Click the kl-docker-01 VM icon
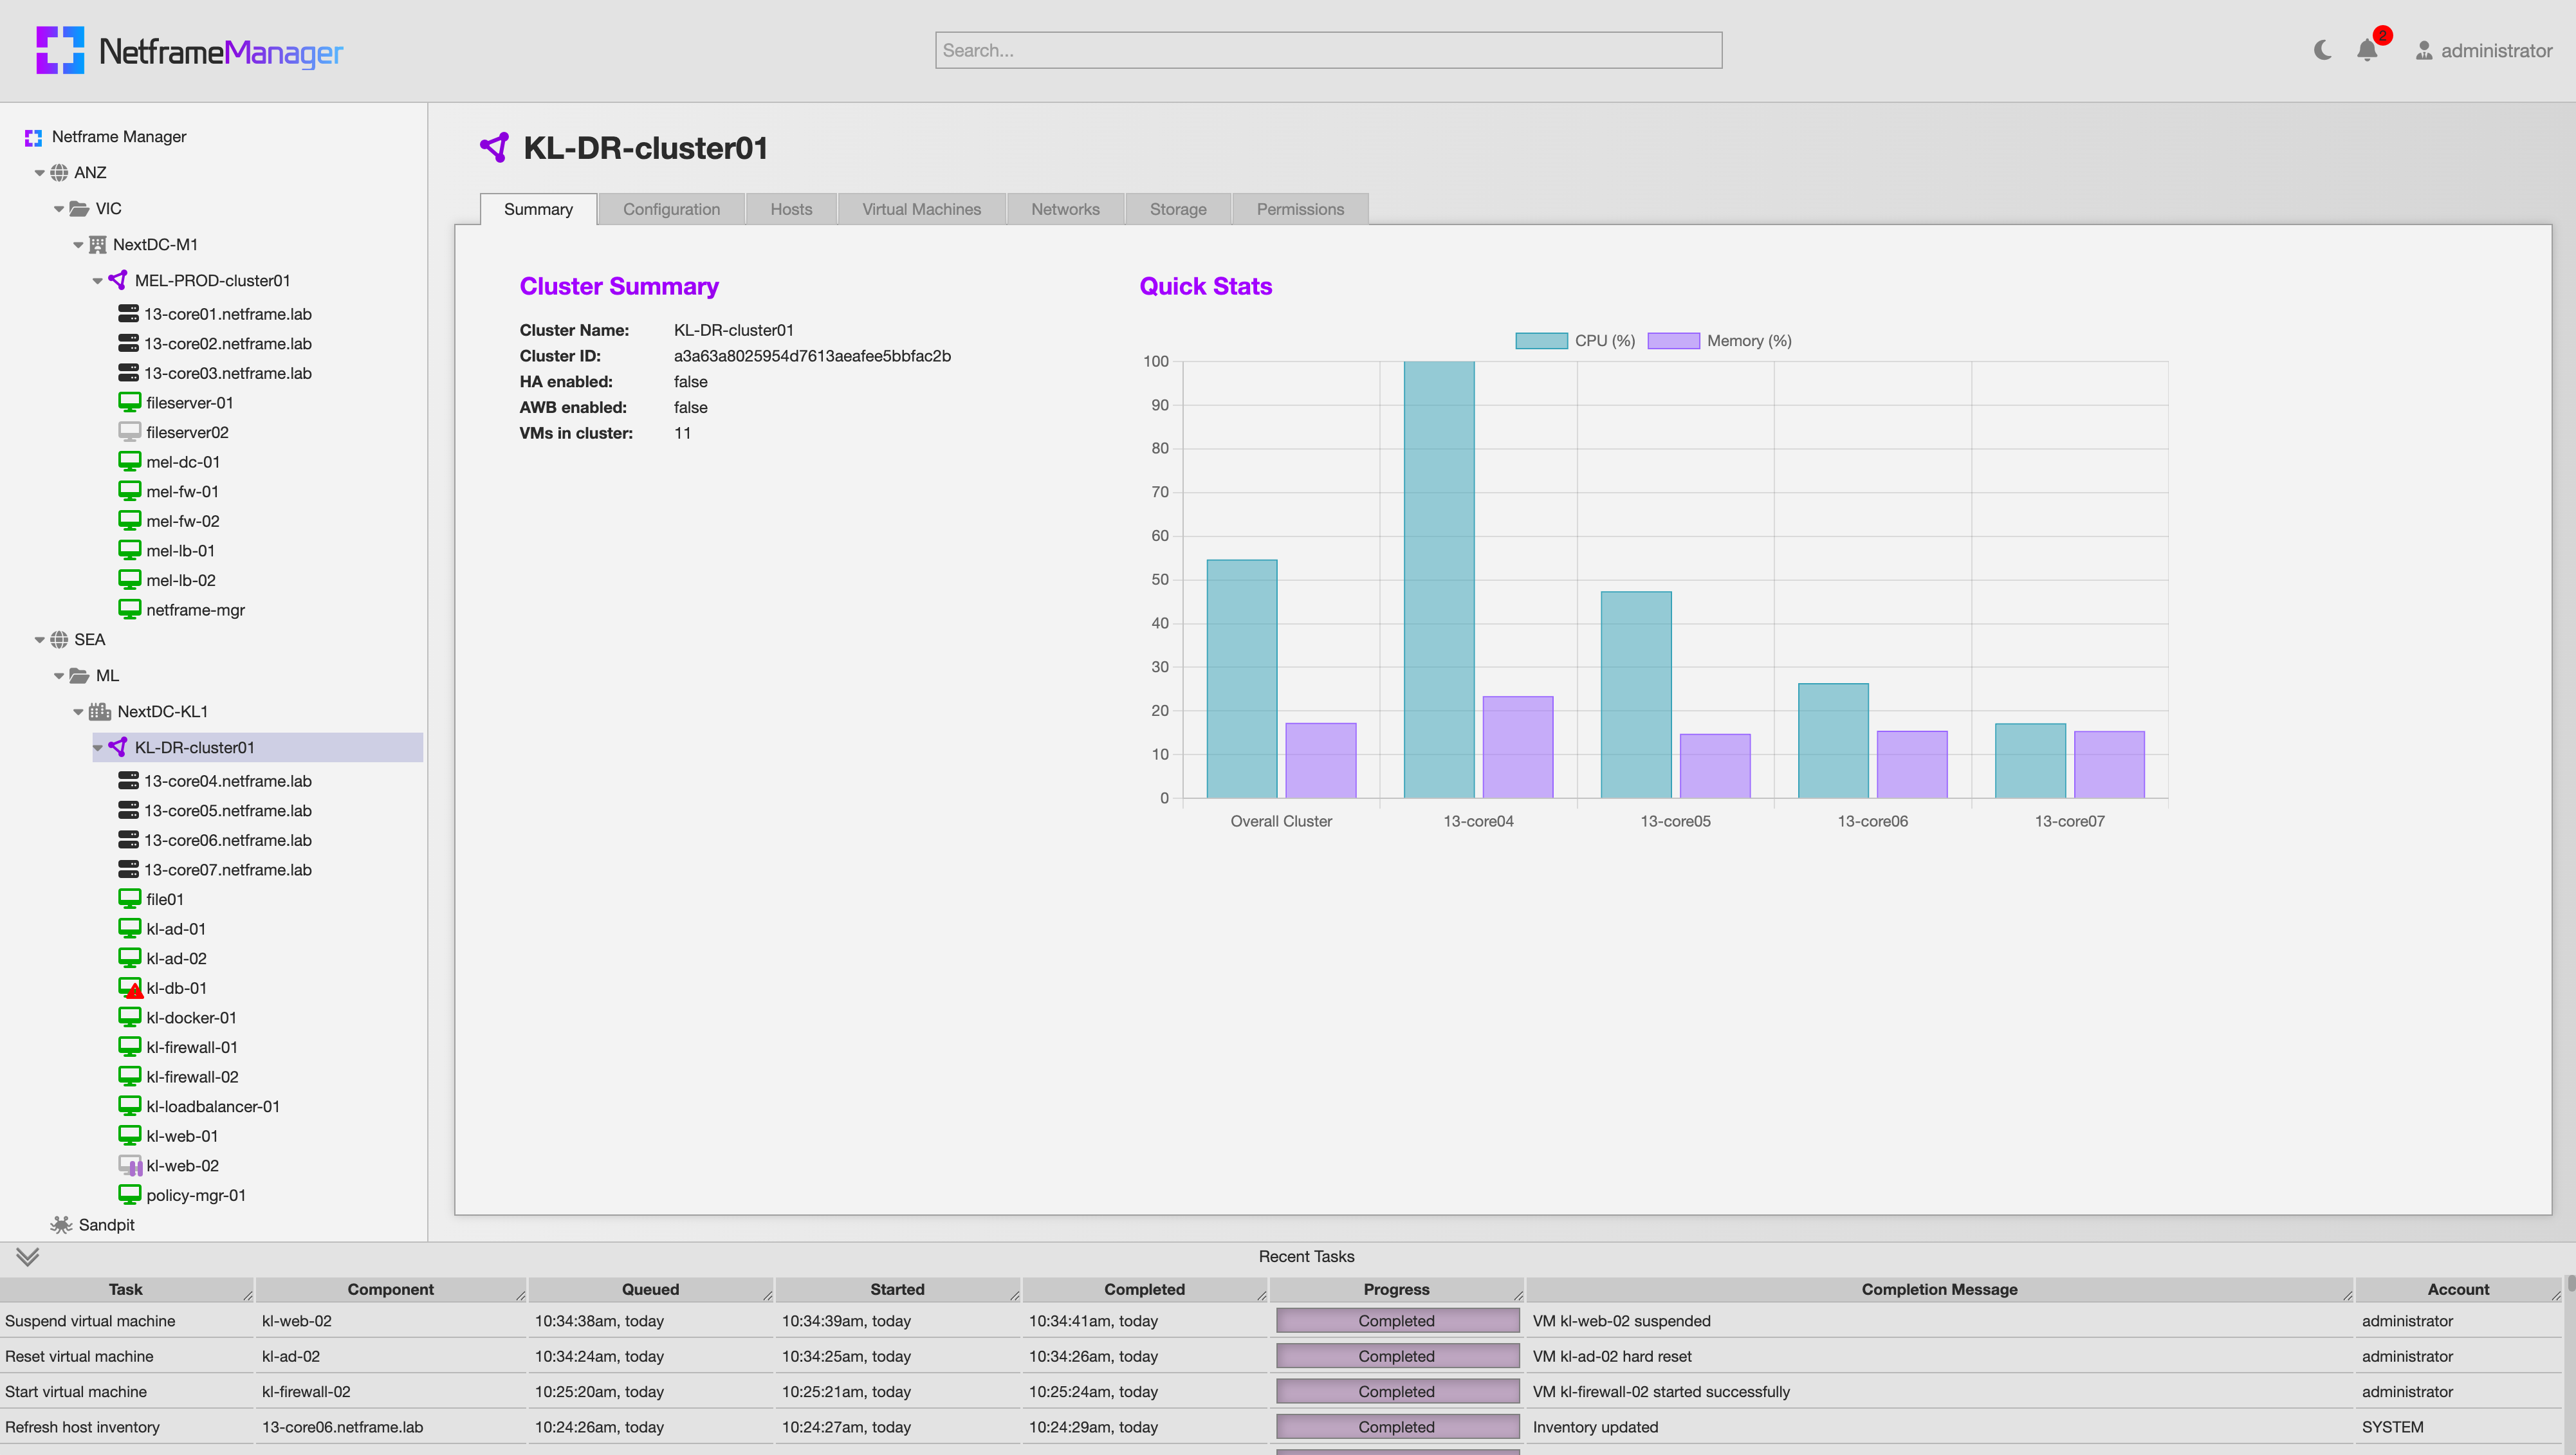Viewport: 2576px width, 1455px height. 129,1017
